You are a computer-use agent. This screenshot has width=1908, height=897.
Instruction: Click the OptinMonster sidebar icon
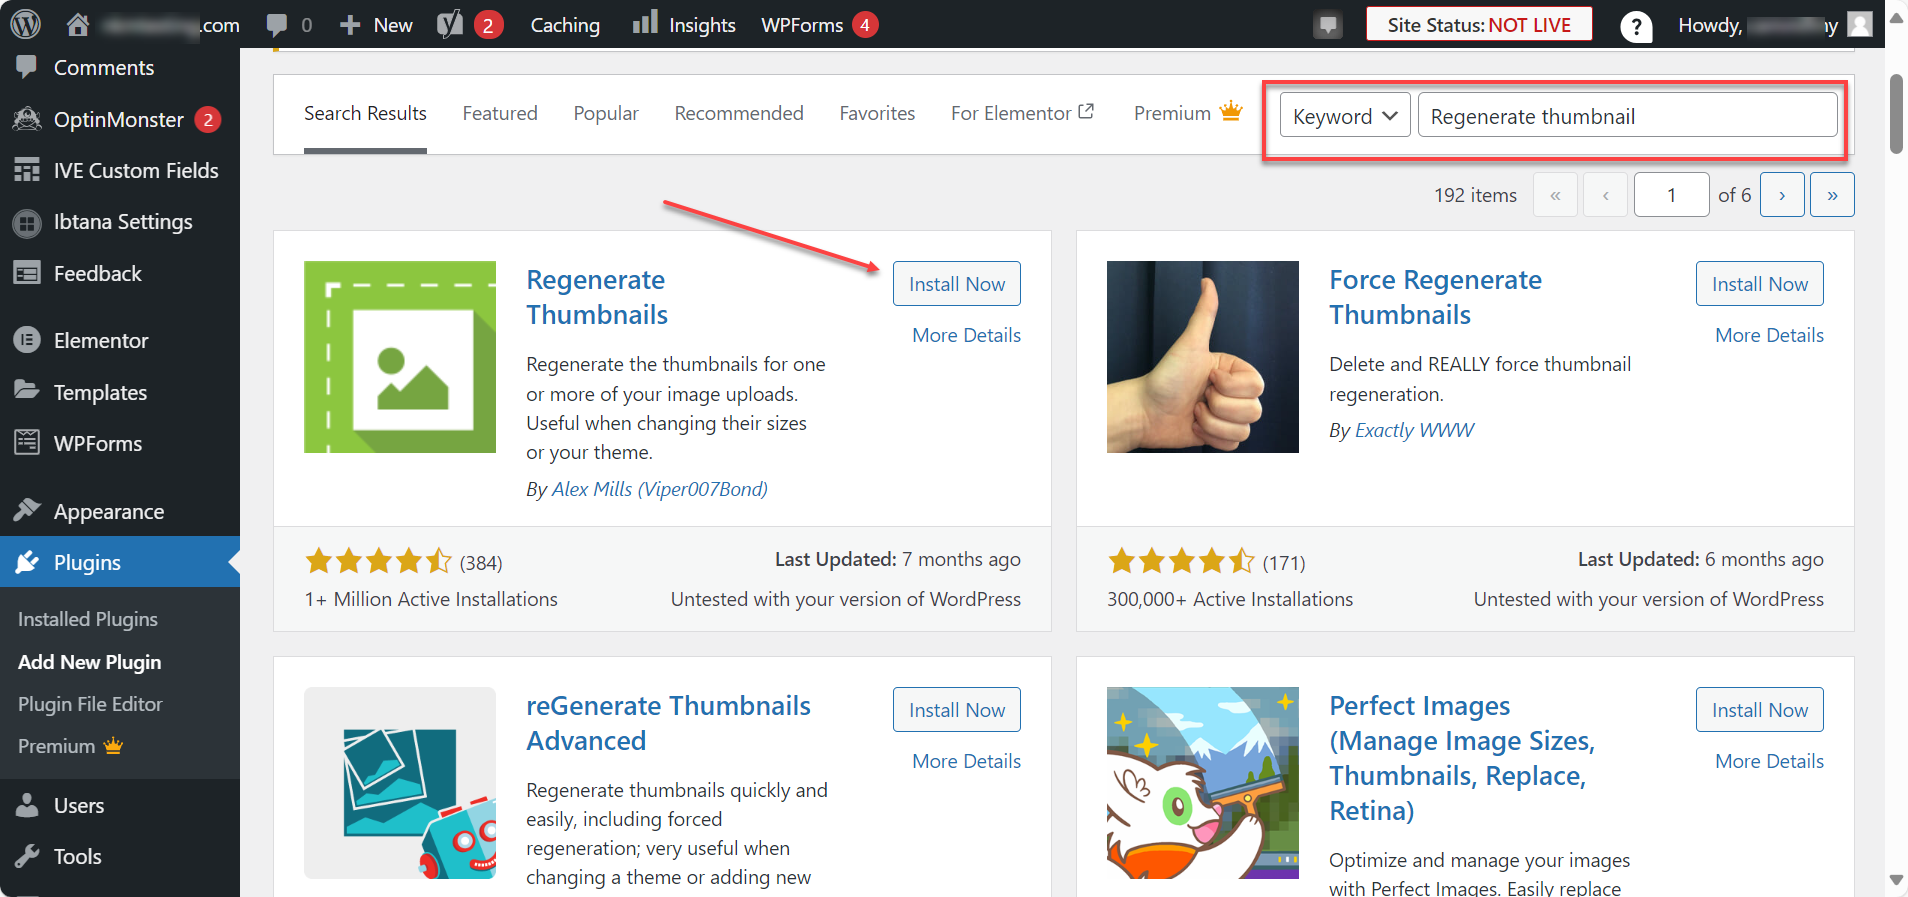pos(27,119)
